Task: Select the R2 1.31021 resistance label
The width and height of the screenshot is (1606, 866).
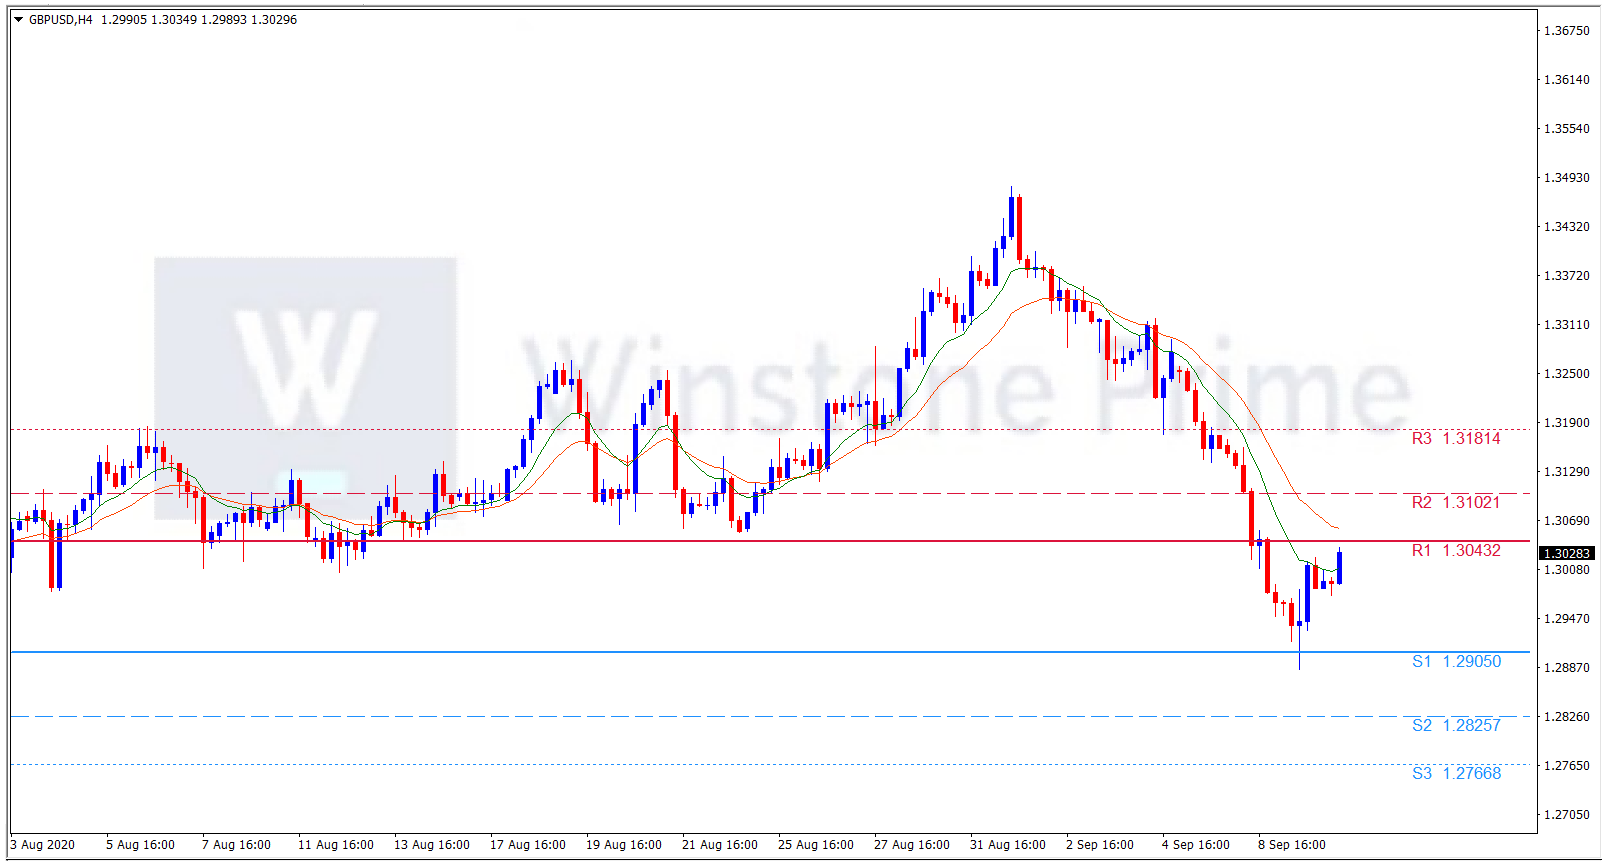Action: pyautogui.click(x=1455, y=503)
